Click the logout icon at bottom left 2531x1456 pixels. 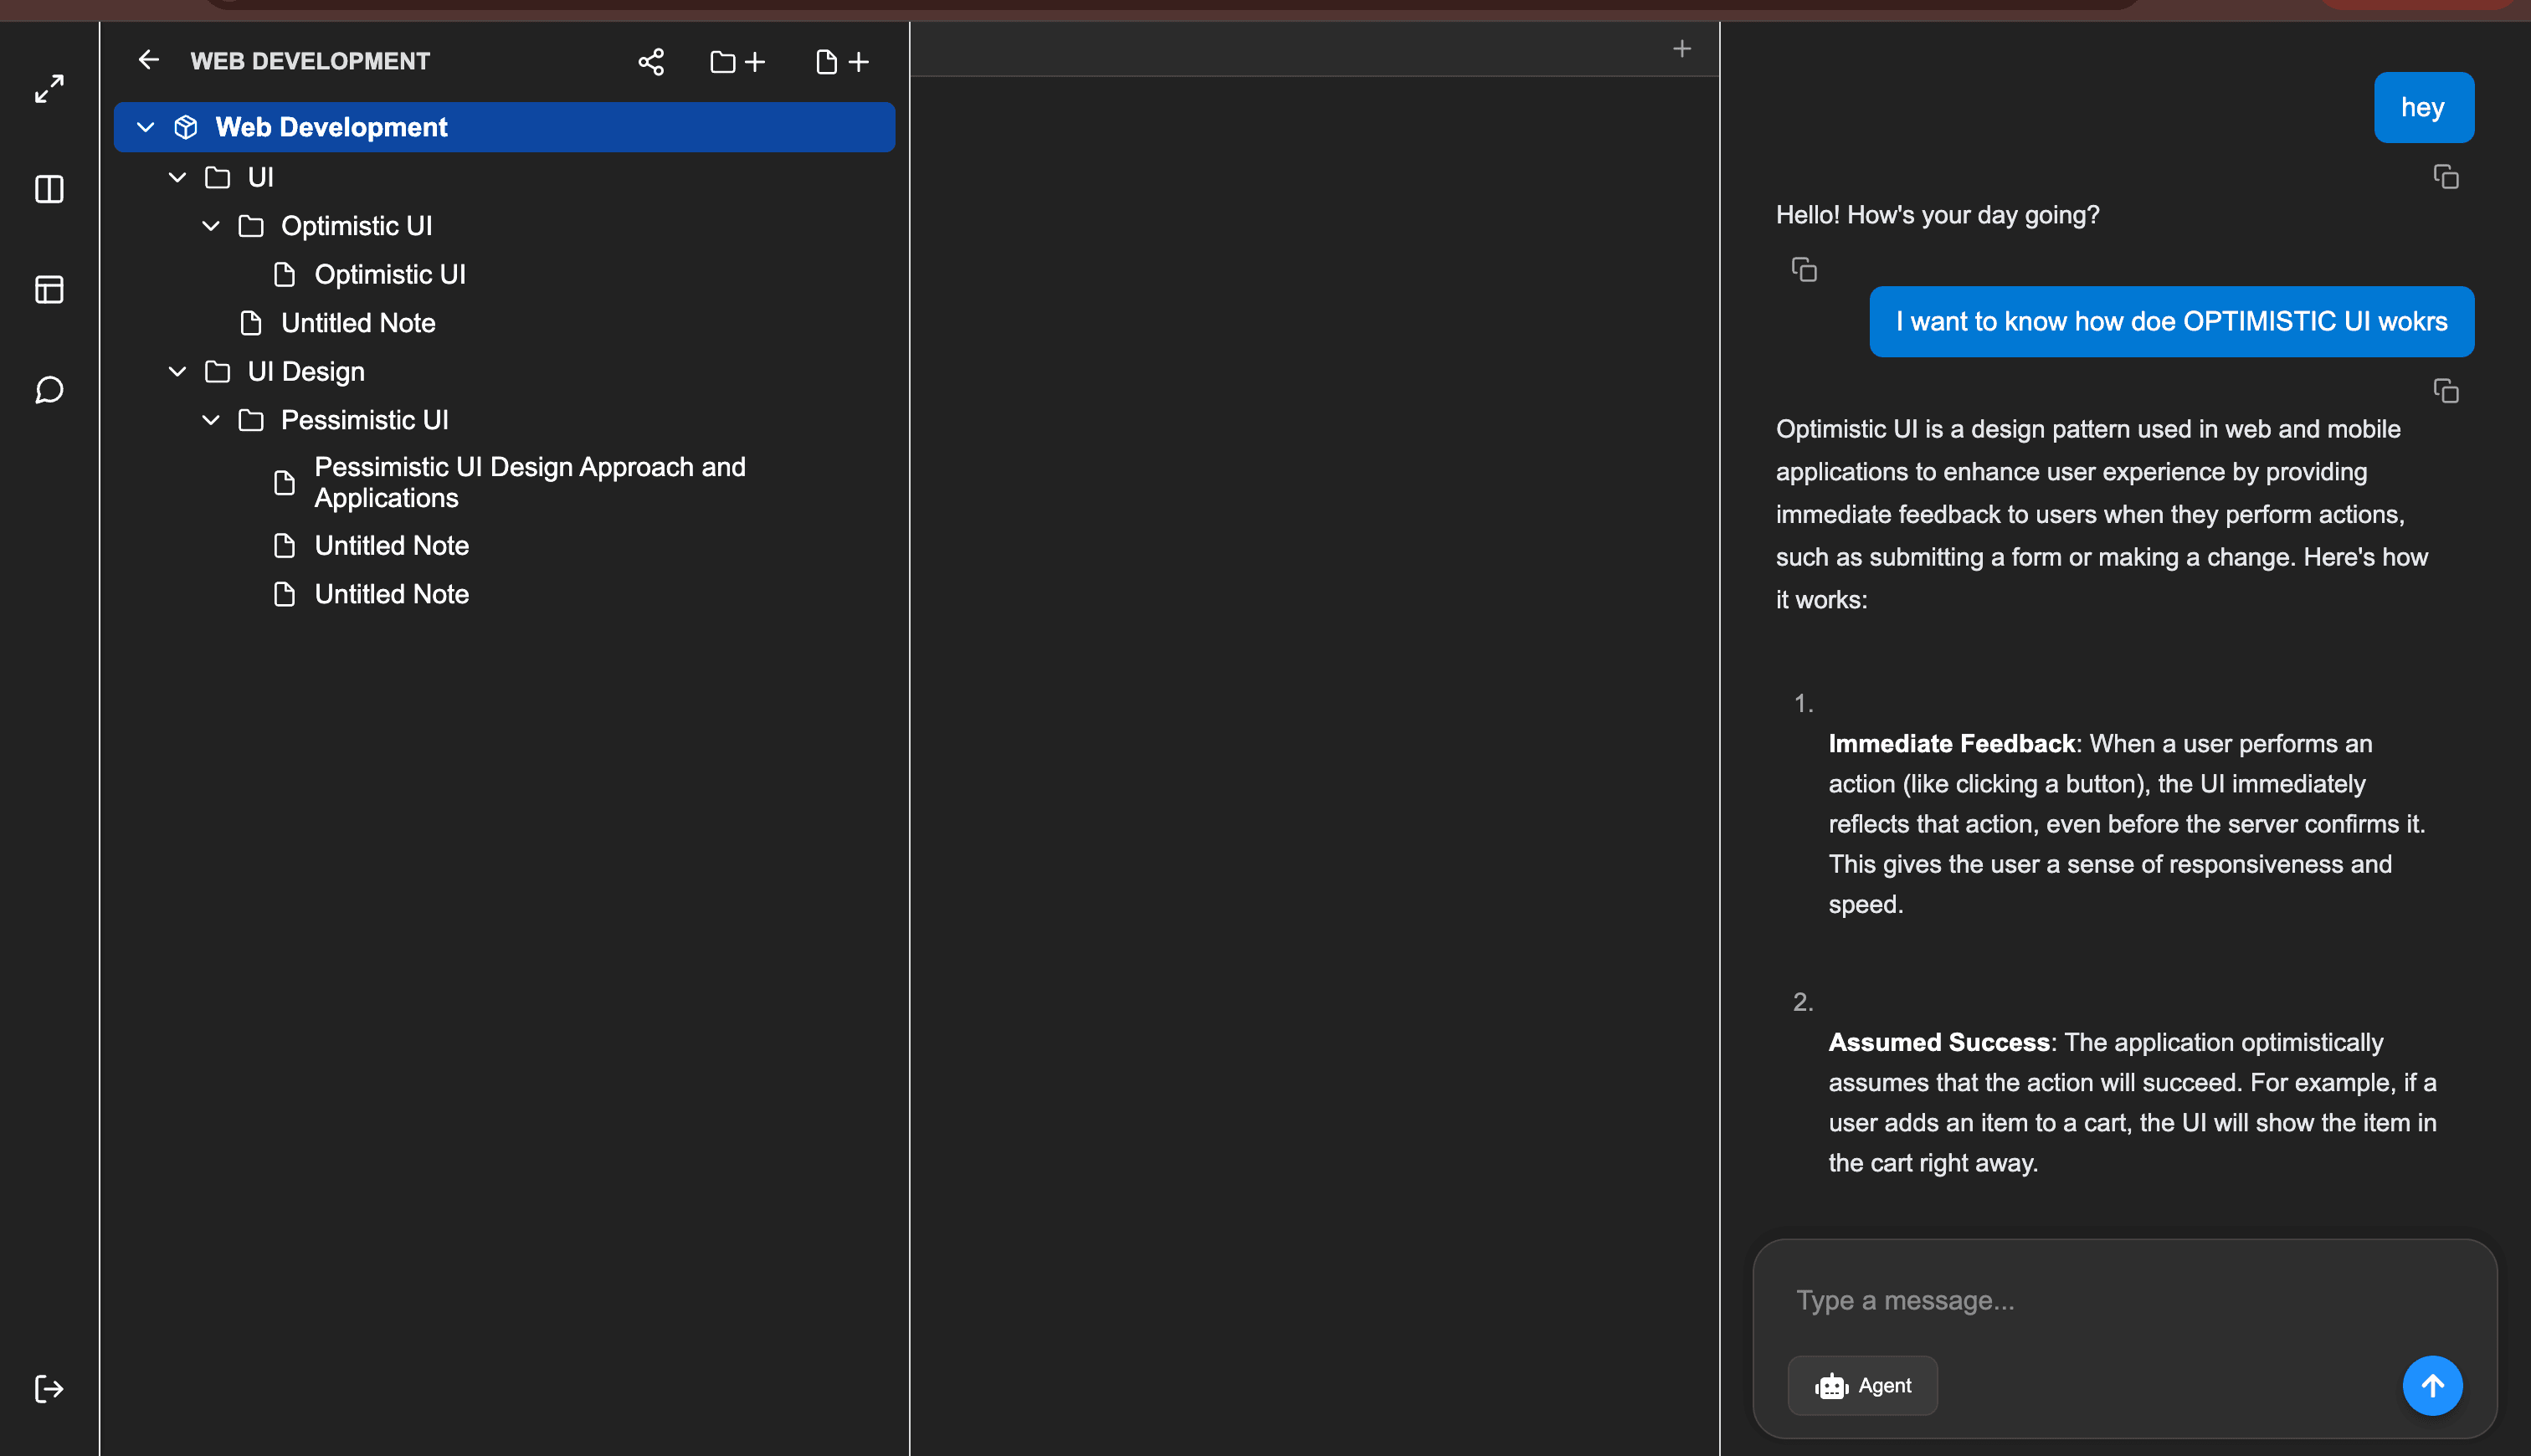(49, 1388)
